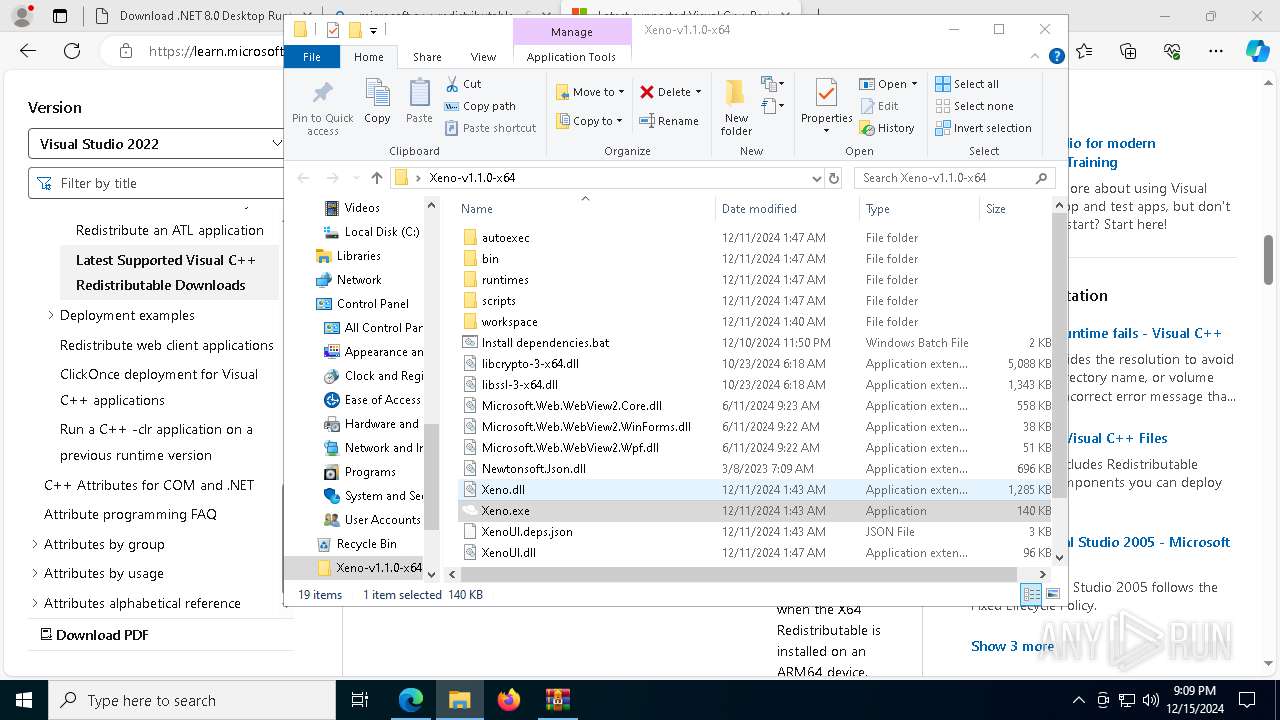
Task: Switch to Download .NET 8.0 Desktop browser tab
Action: point(195,16)
